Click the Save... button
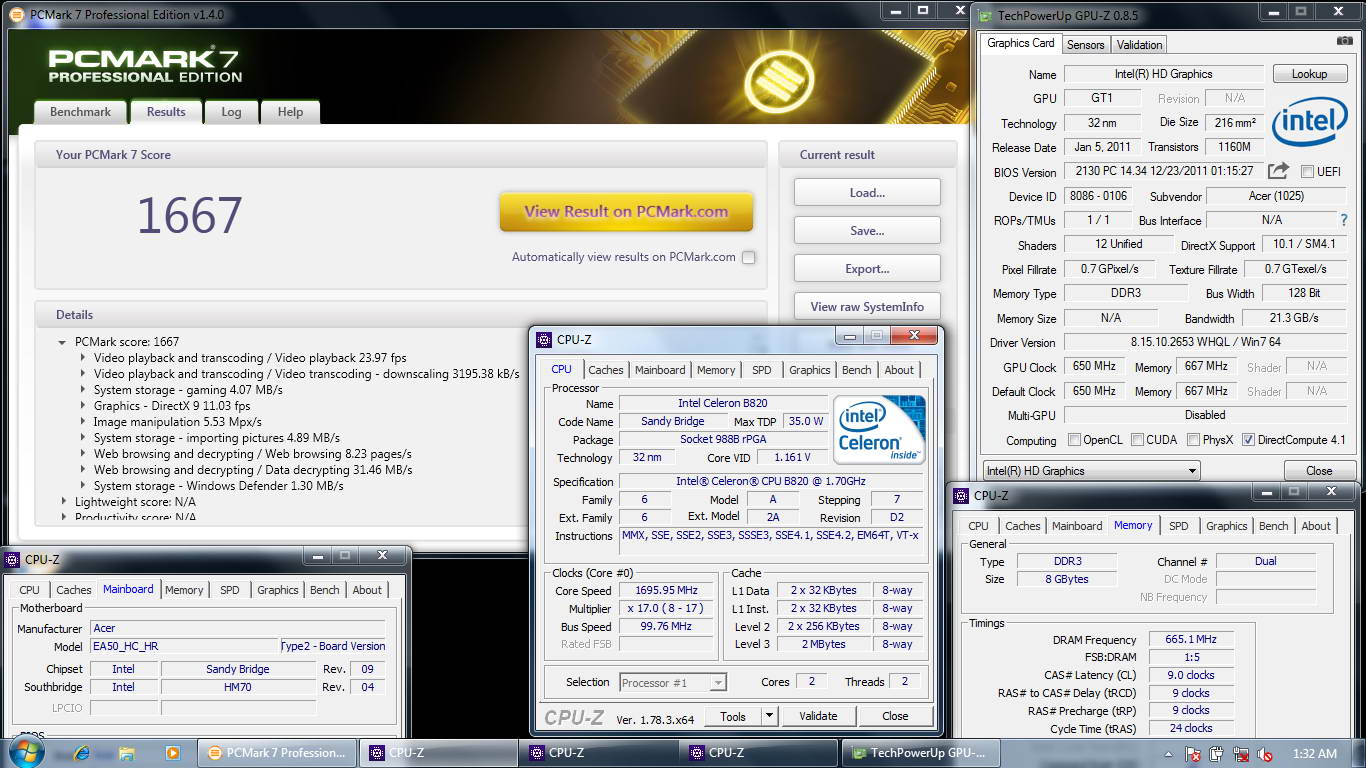 tap(867, 231)
